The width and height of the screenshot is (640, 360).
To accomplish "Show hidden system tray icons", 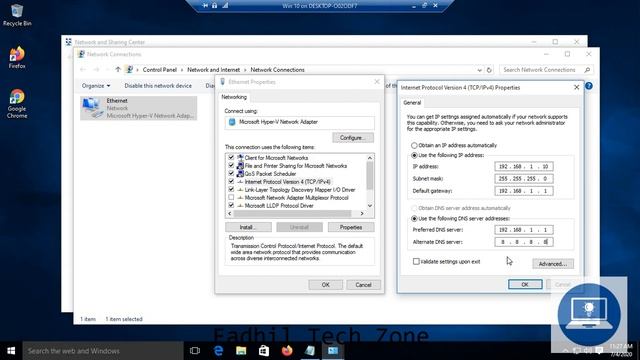I will [x=566, y=351].
